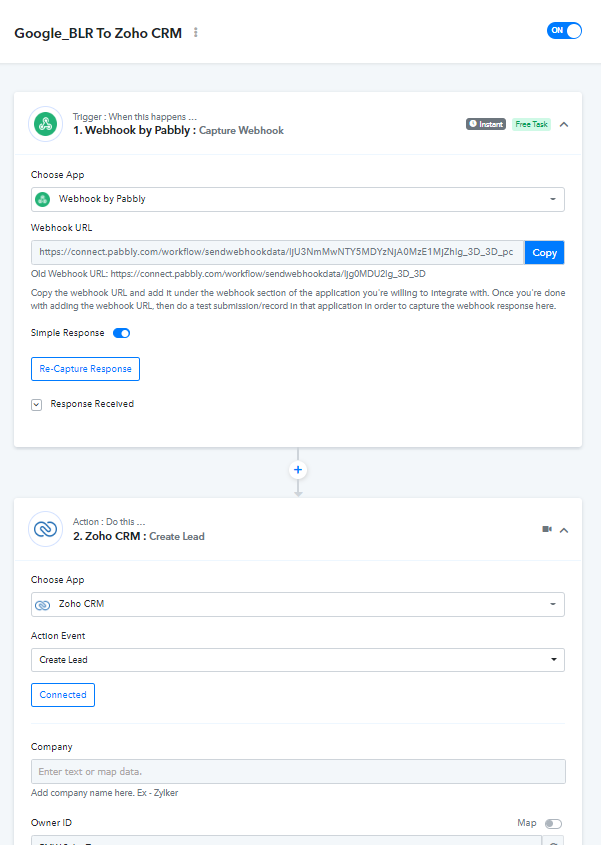The height and width of the screenshot is (845, 601).
Task: Click the plus icon to add step
Action: [298, 470]
